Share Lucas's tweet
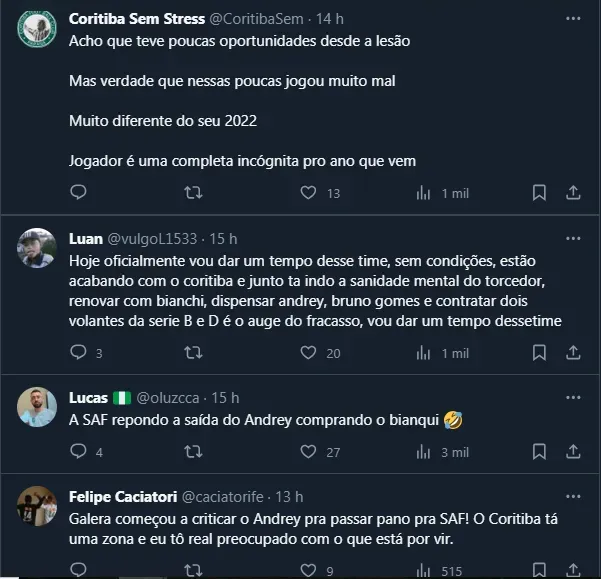This screenshot has height=579, width=601. (x=573, y=452)
